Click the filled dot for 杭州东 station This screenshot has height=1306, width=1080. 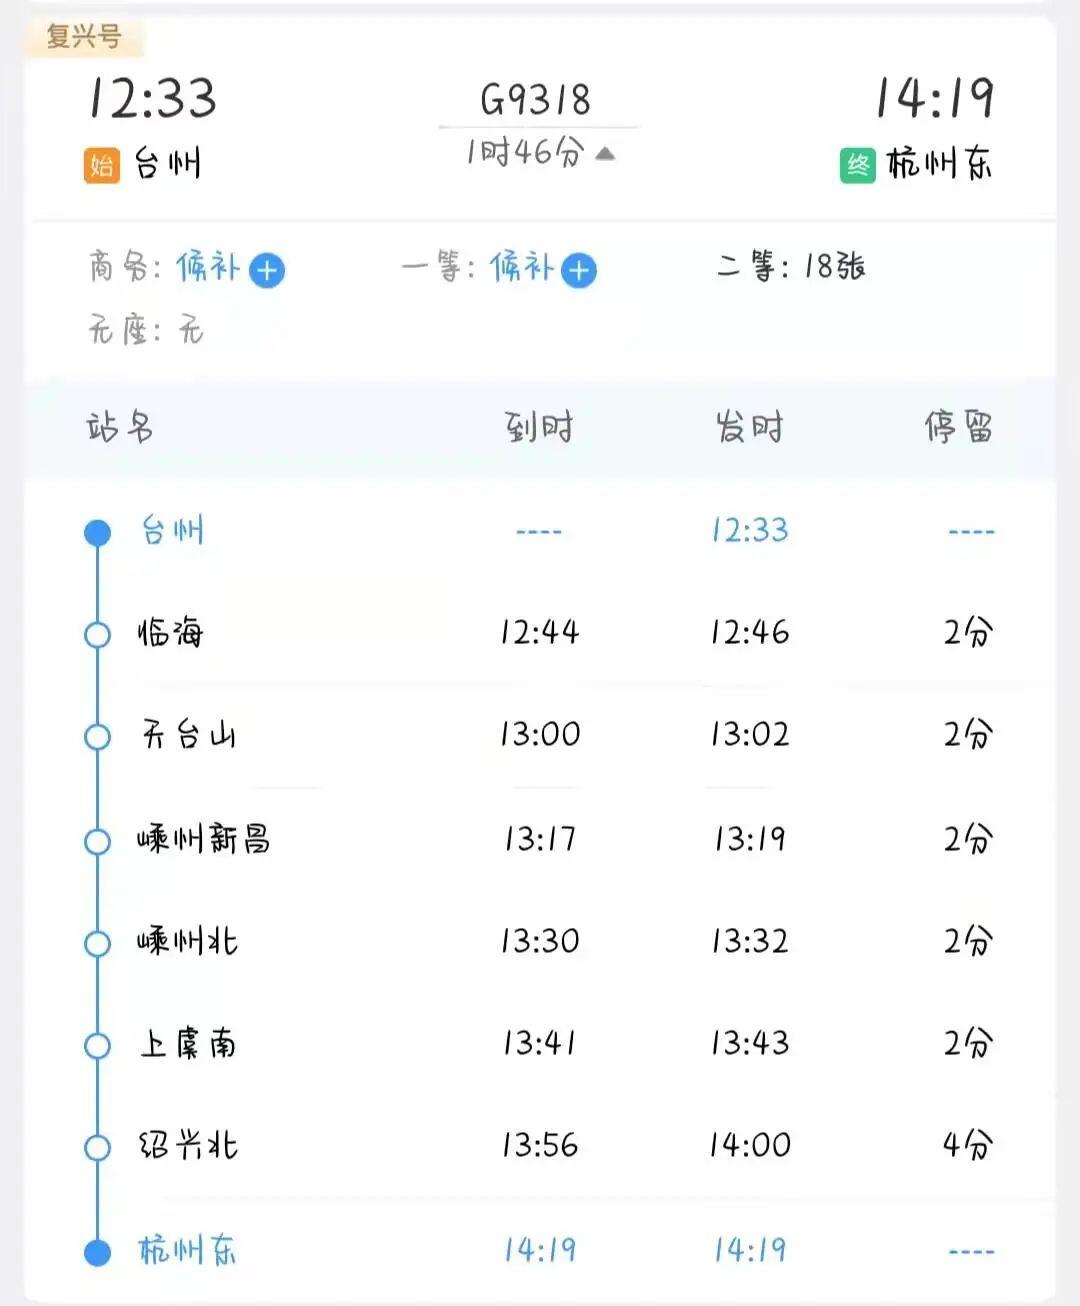[x=97, y=1251]
